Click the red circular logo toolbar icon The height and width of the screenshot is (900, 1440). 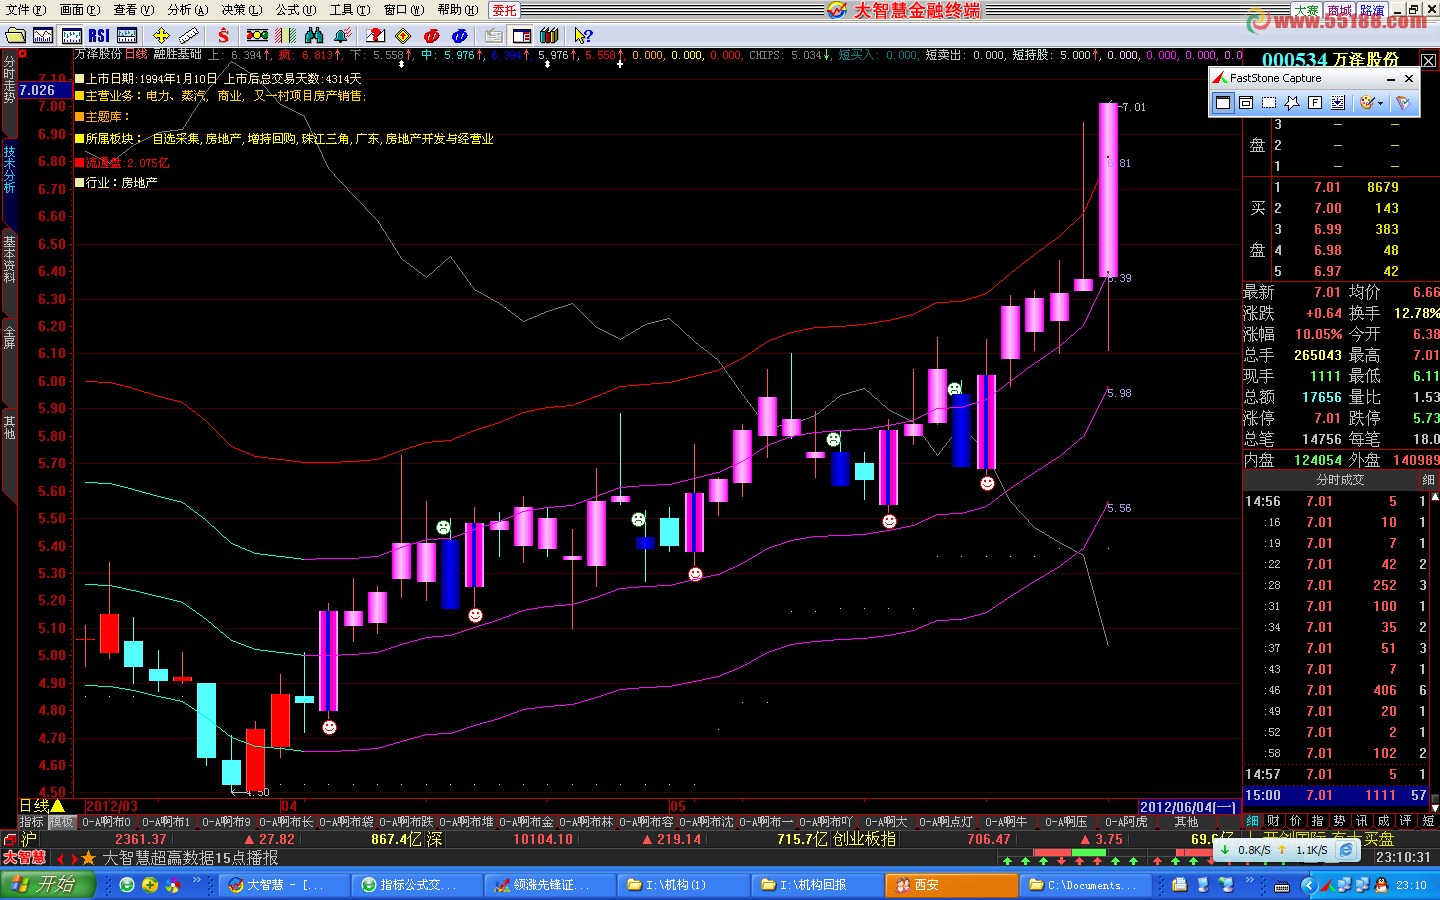(432, 36)
